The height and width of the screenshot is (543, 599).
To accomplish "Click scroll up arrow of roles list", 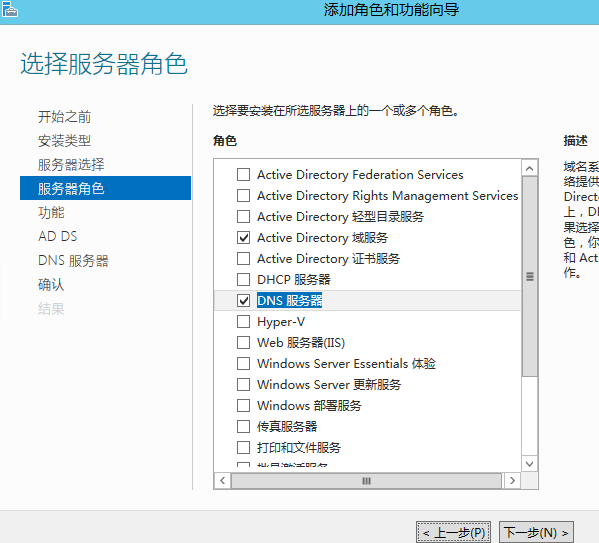I will [529, 168].
